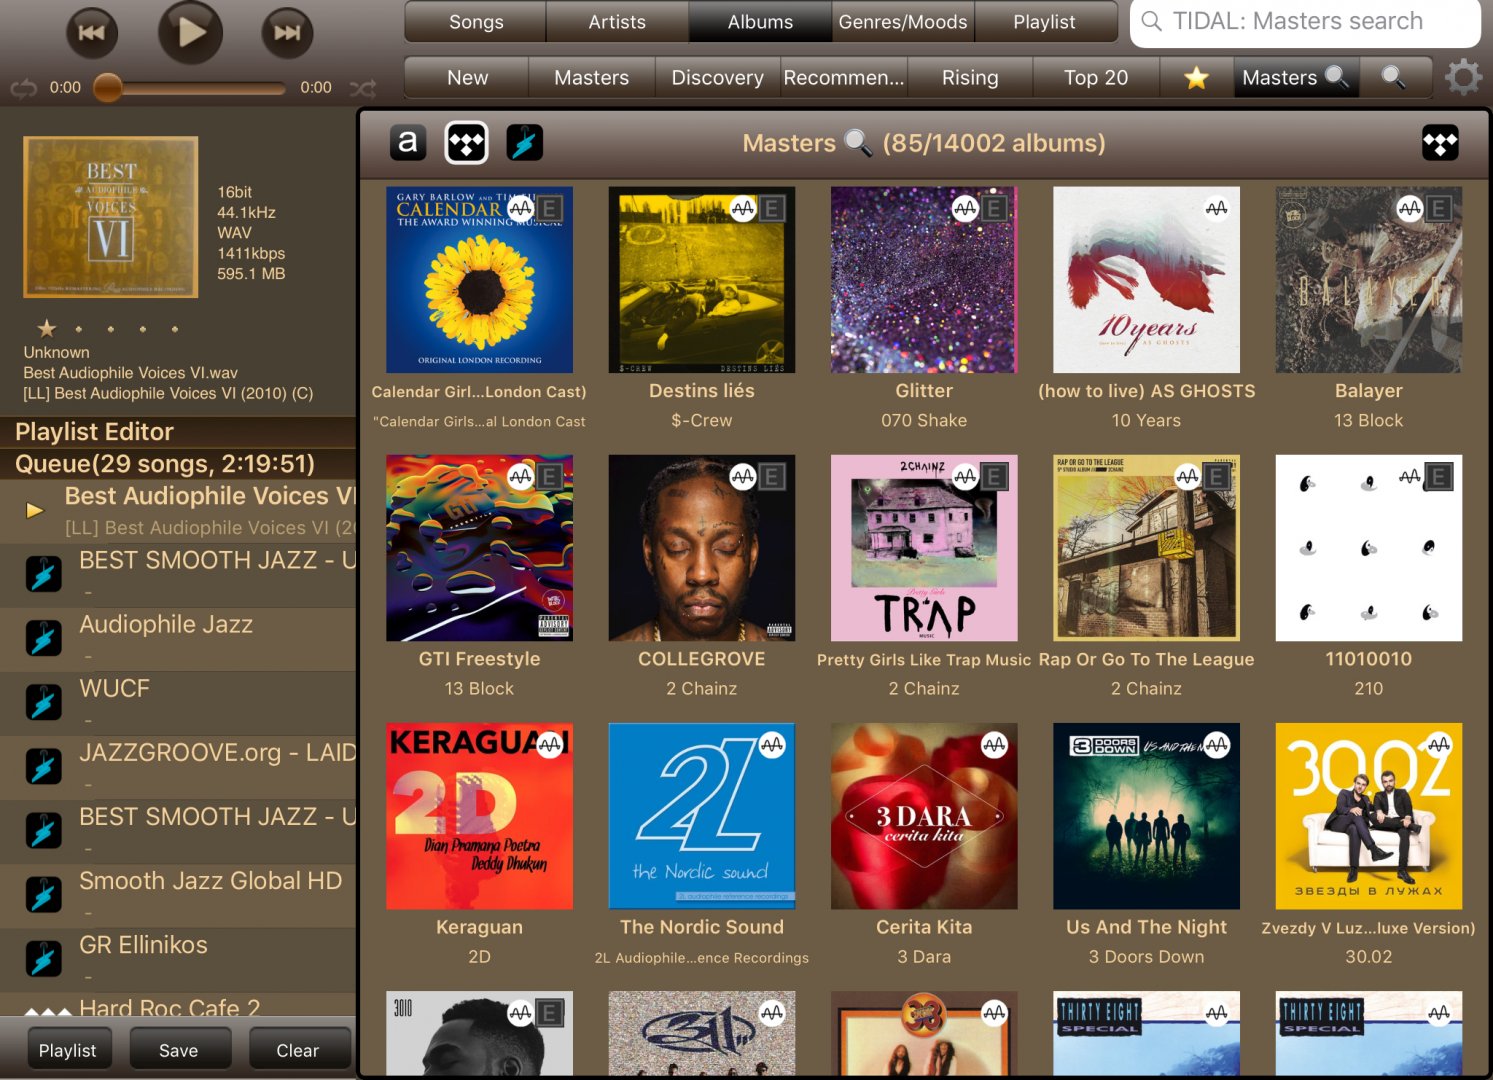Rate current track one star
This screenshot has width=1493, height=1080.
click(46, 328)
